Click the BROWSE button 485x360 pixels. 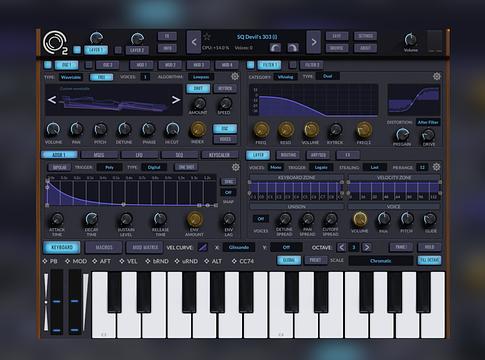point(337,48)
